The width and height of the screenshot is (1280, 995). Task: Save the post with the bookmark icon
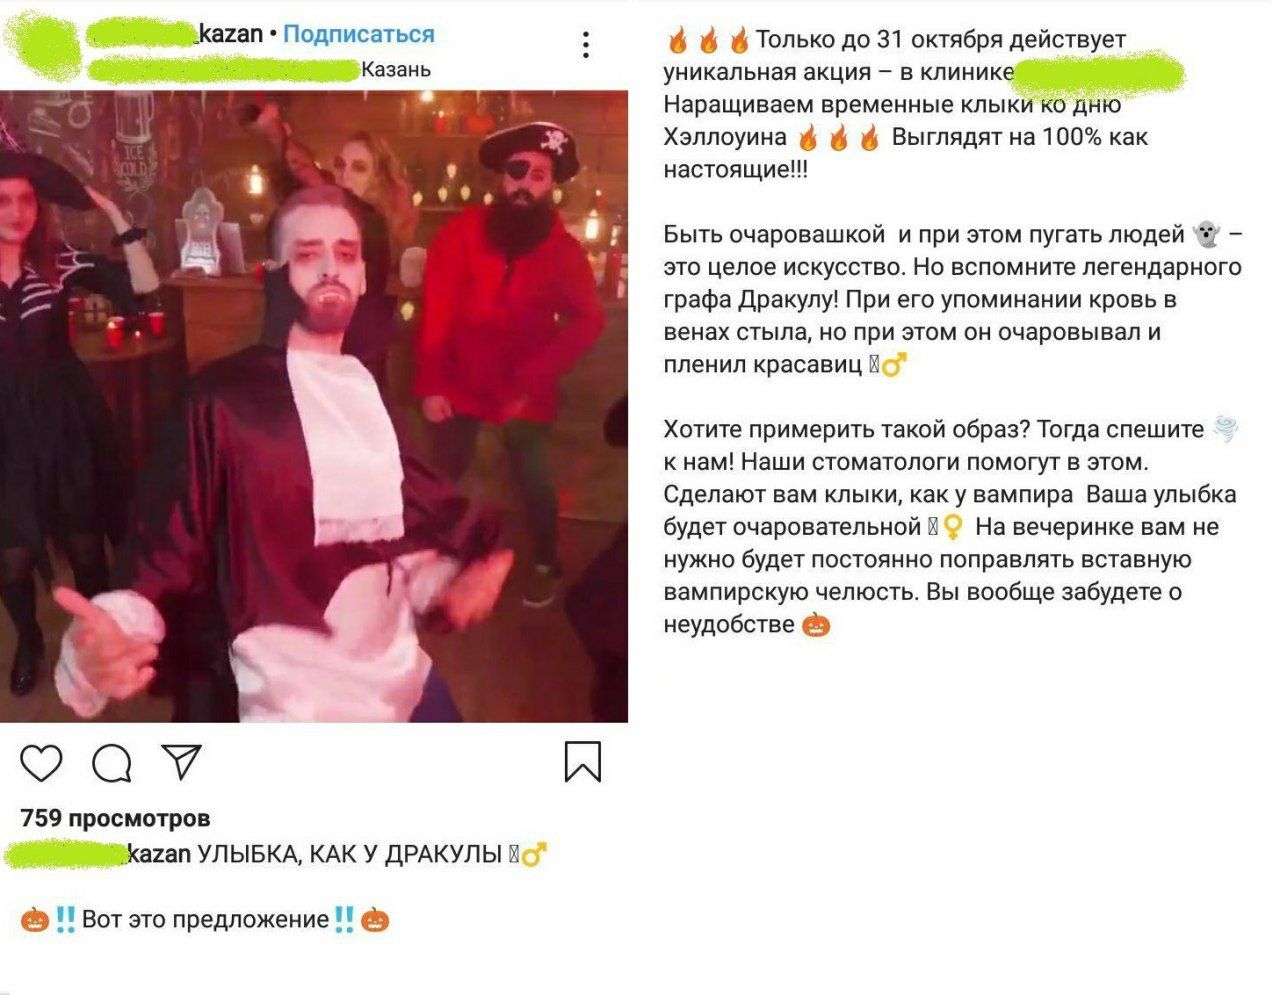[x=583, y=761]
